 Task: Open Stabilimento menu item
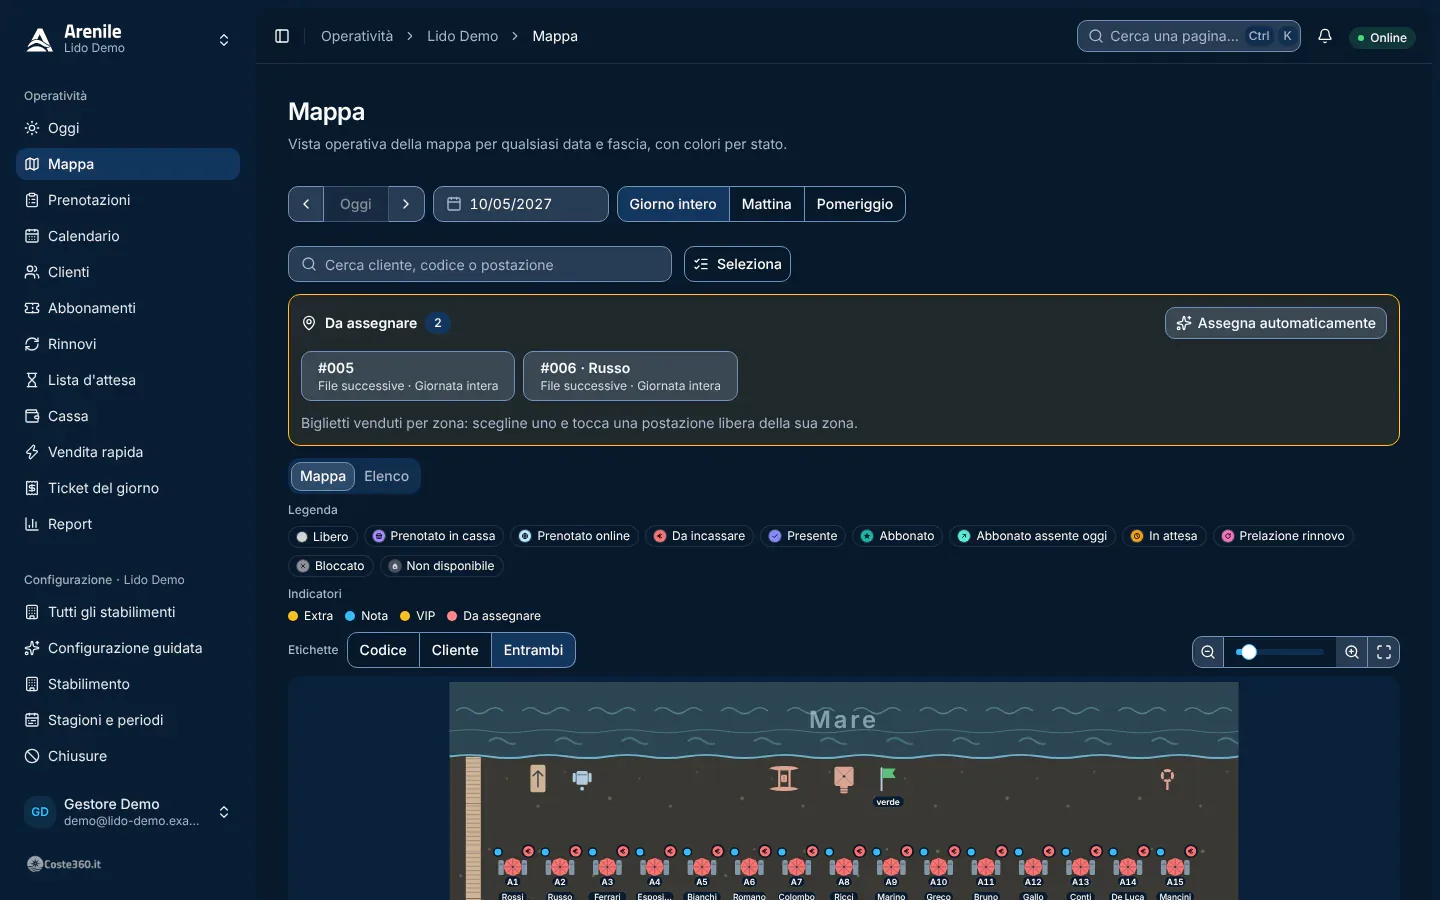point(128,684)
